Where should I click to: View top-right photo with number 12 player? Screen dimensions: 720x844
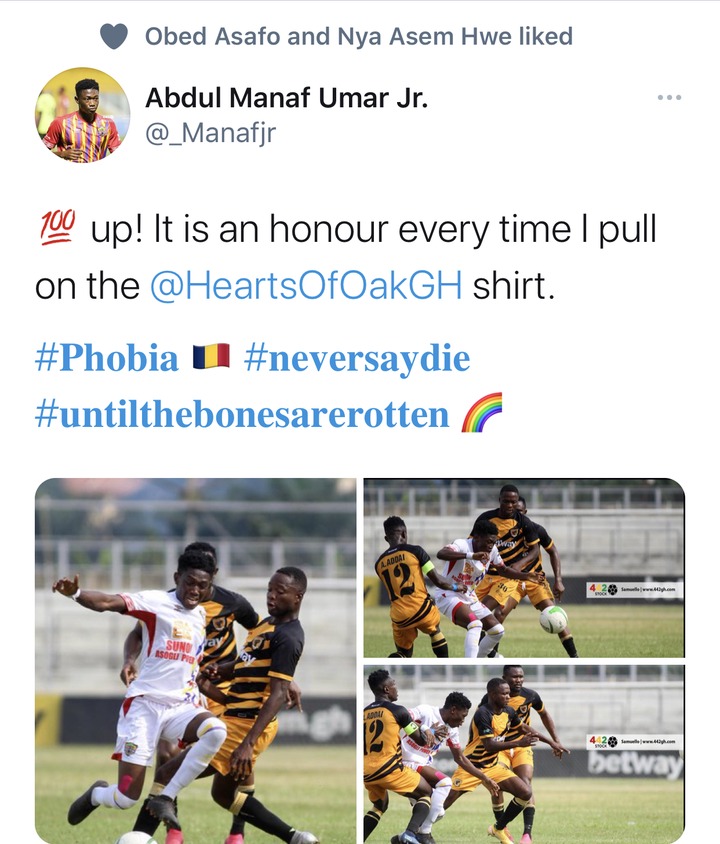point(524,568)
